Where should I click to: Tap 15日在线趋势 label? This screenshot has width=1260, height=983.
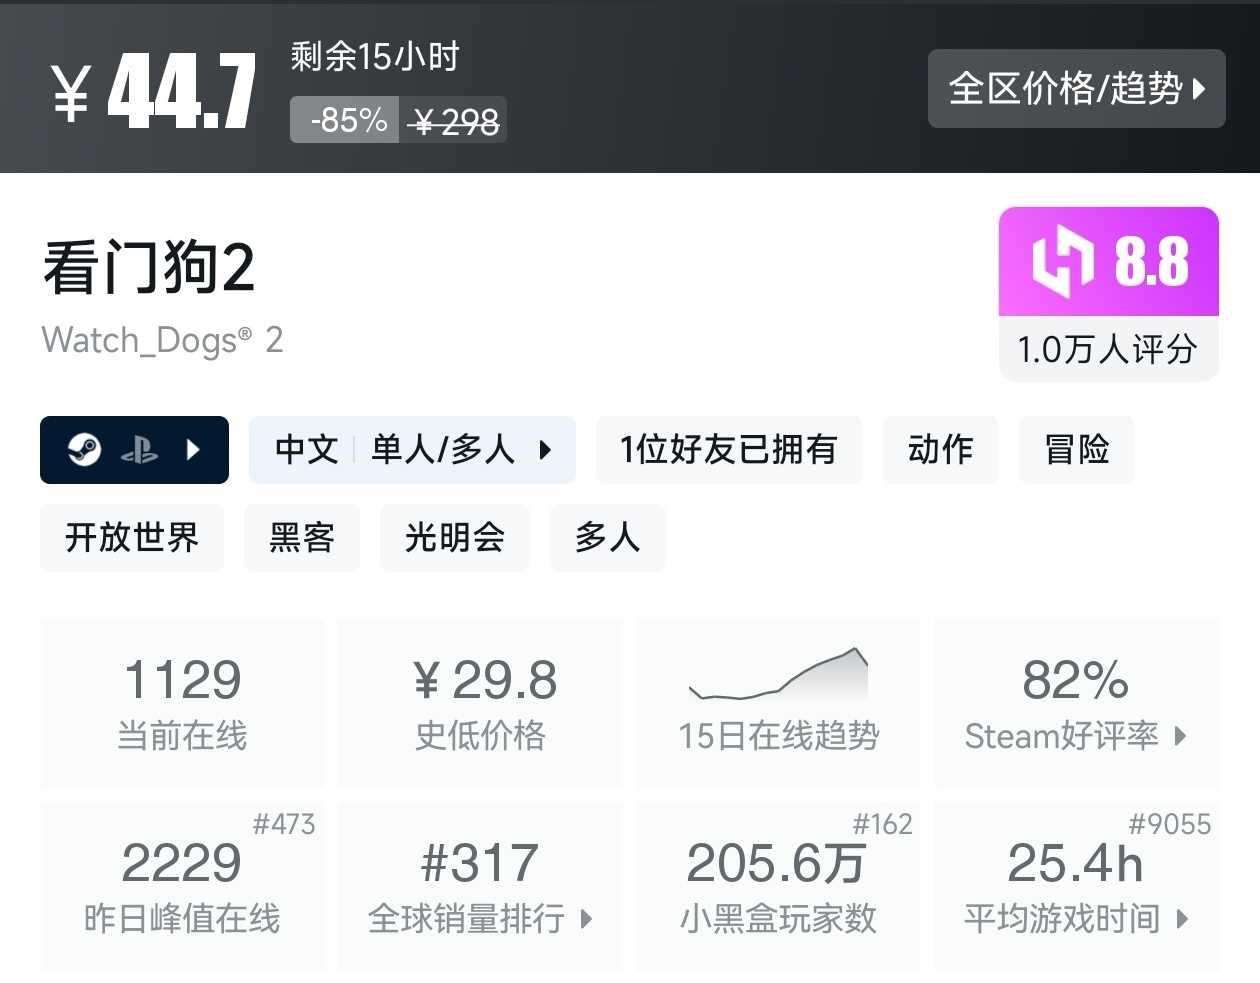point(779,736)
